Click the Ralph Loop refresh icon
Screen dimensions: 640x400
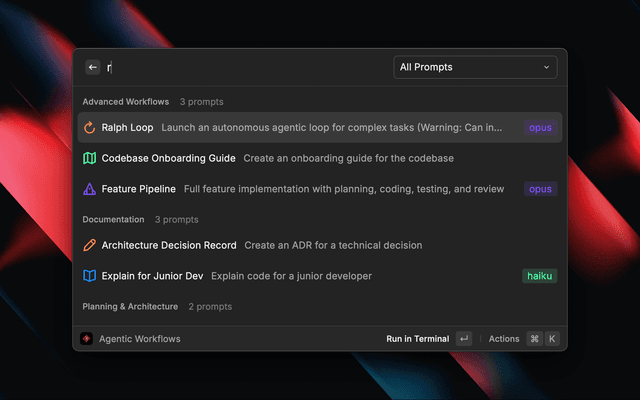pyautogui.click(x=90, y=128)
